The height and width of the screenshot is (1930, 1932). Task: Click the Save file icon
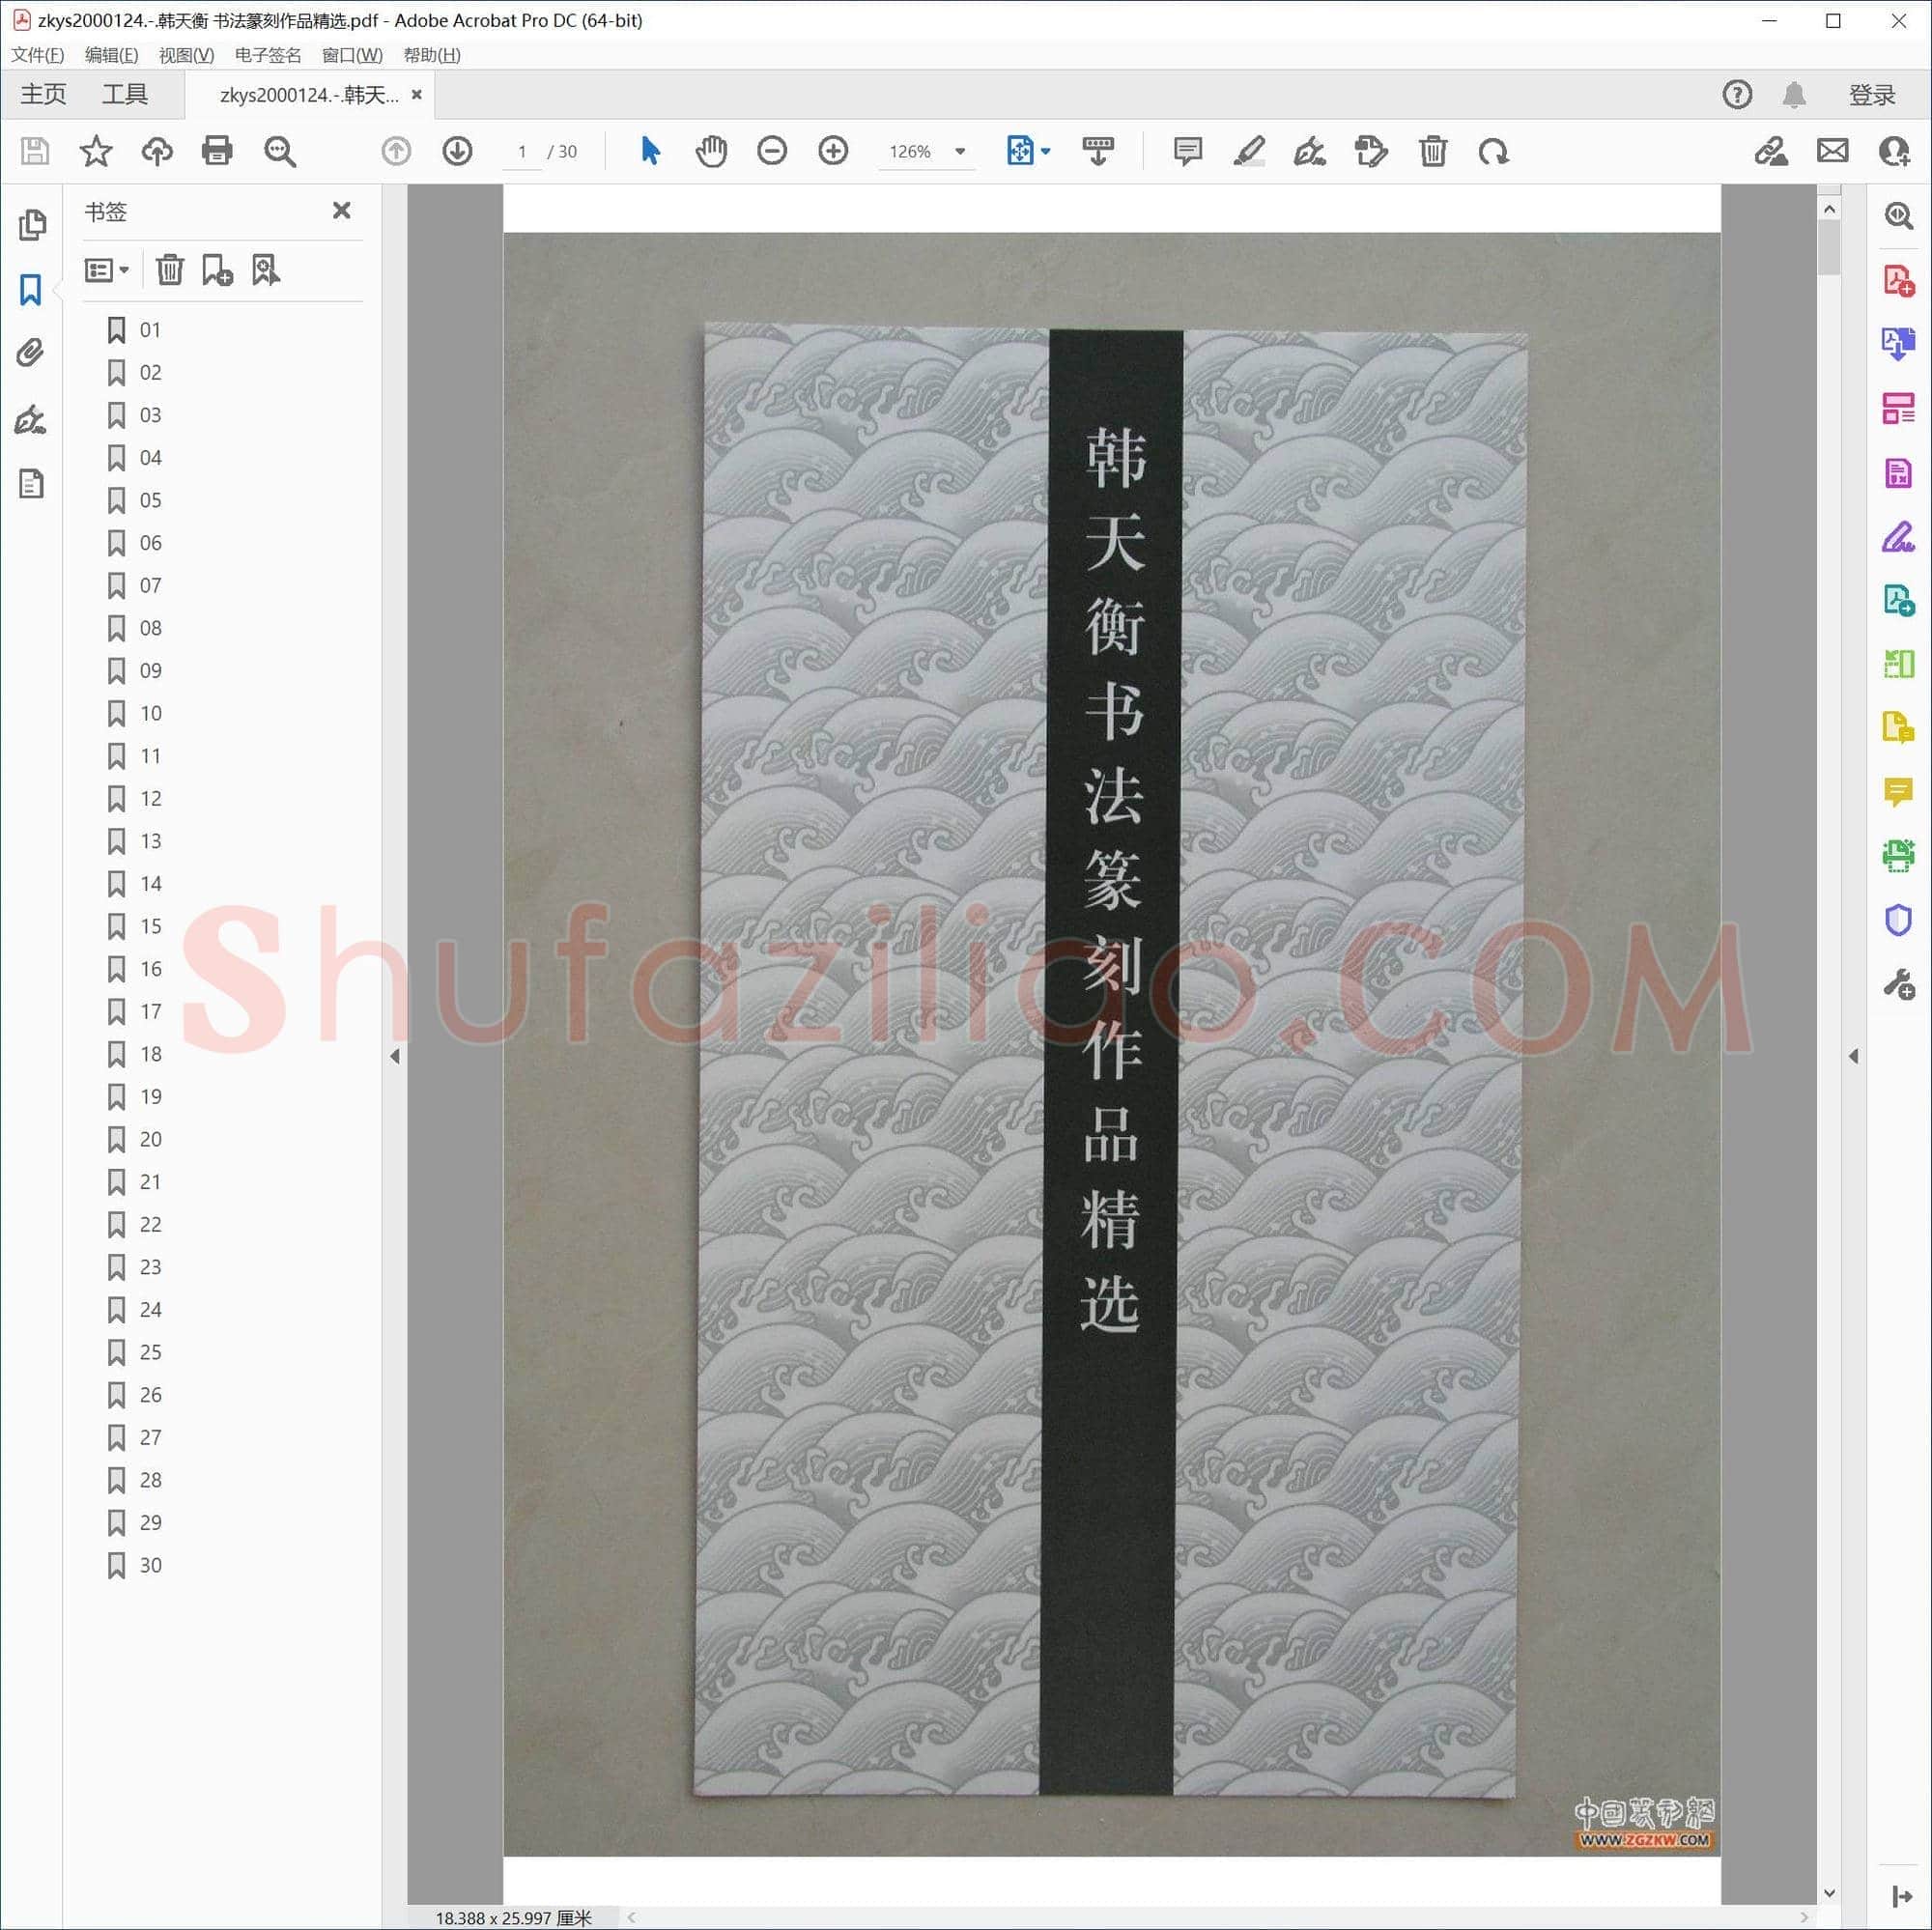[x=35, y=152]
